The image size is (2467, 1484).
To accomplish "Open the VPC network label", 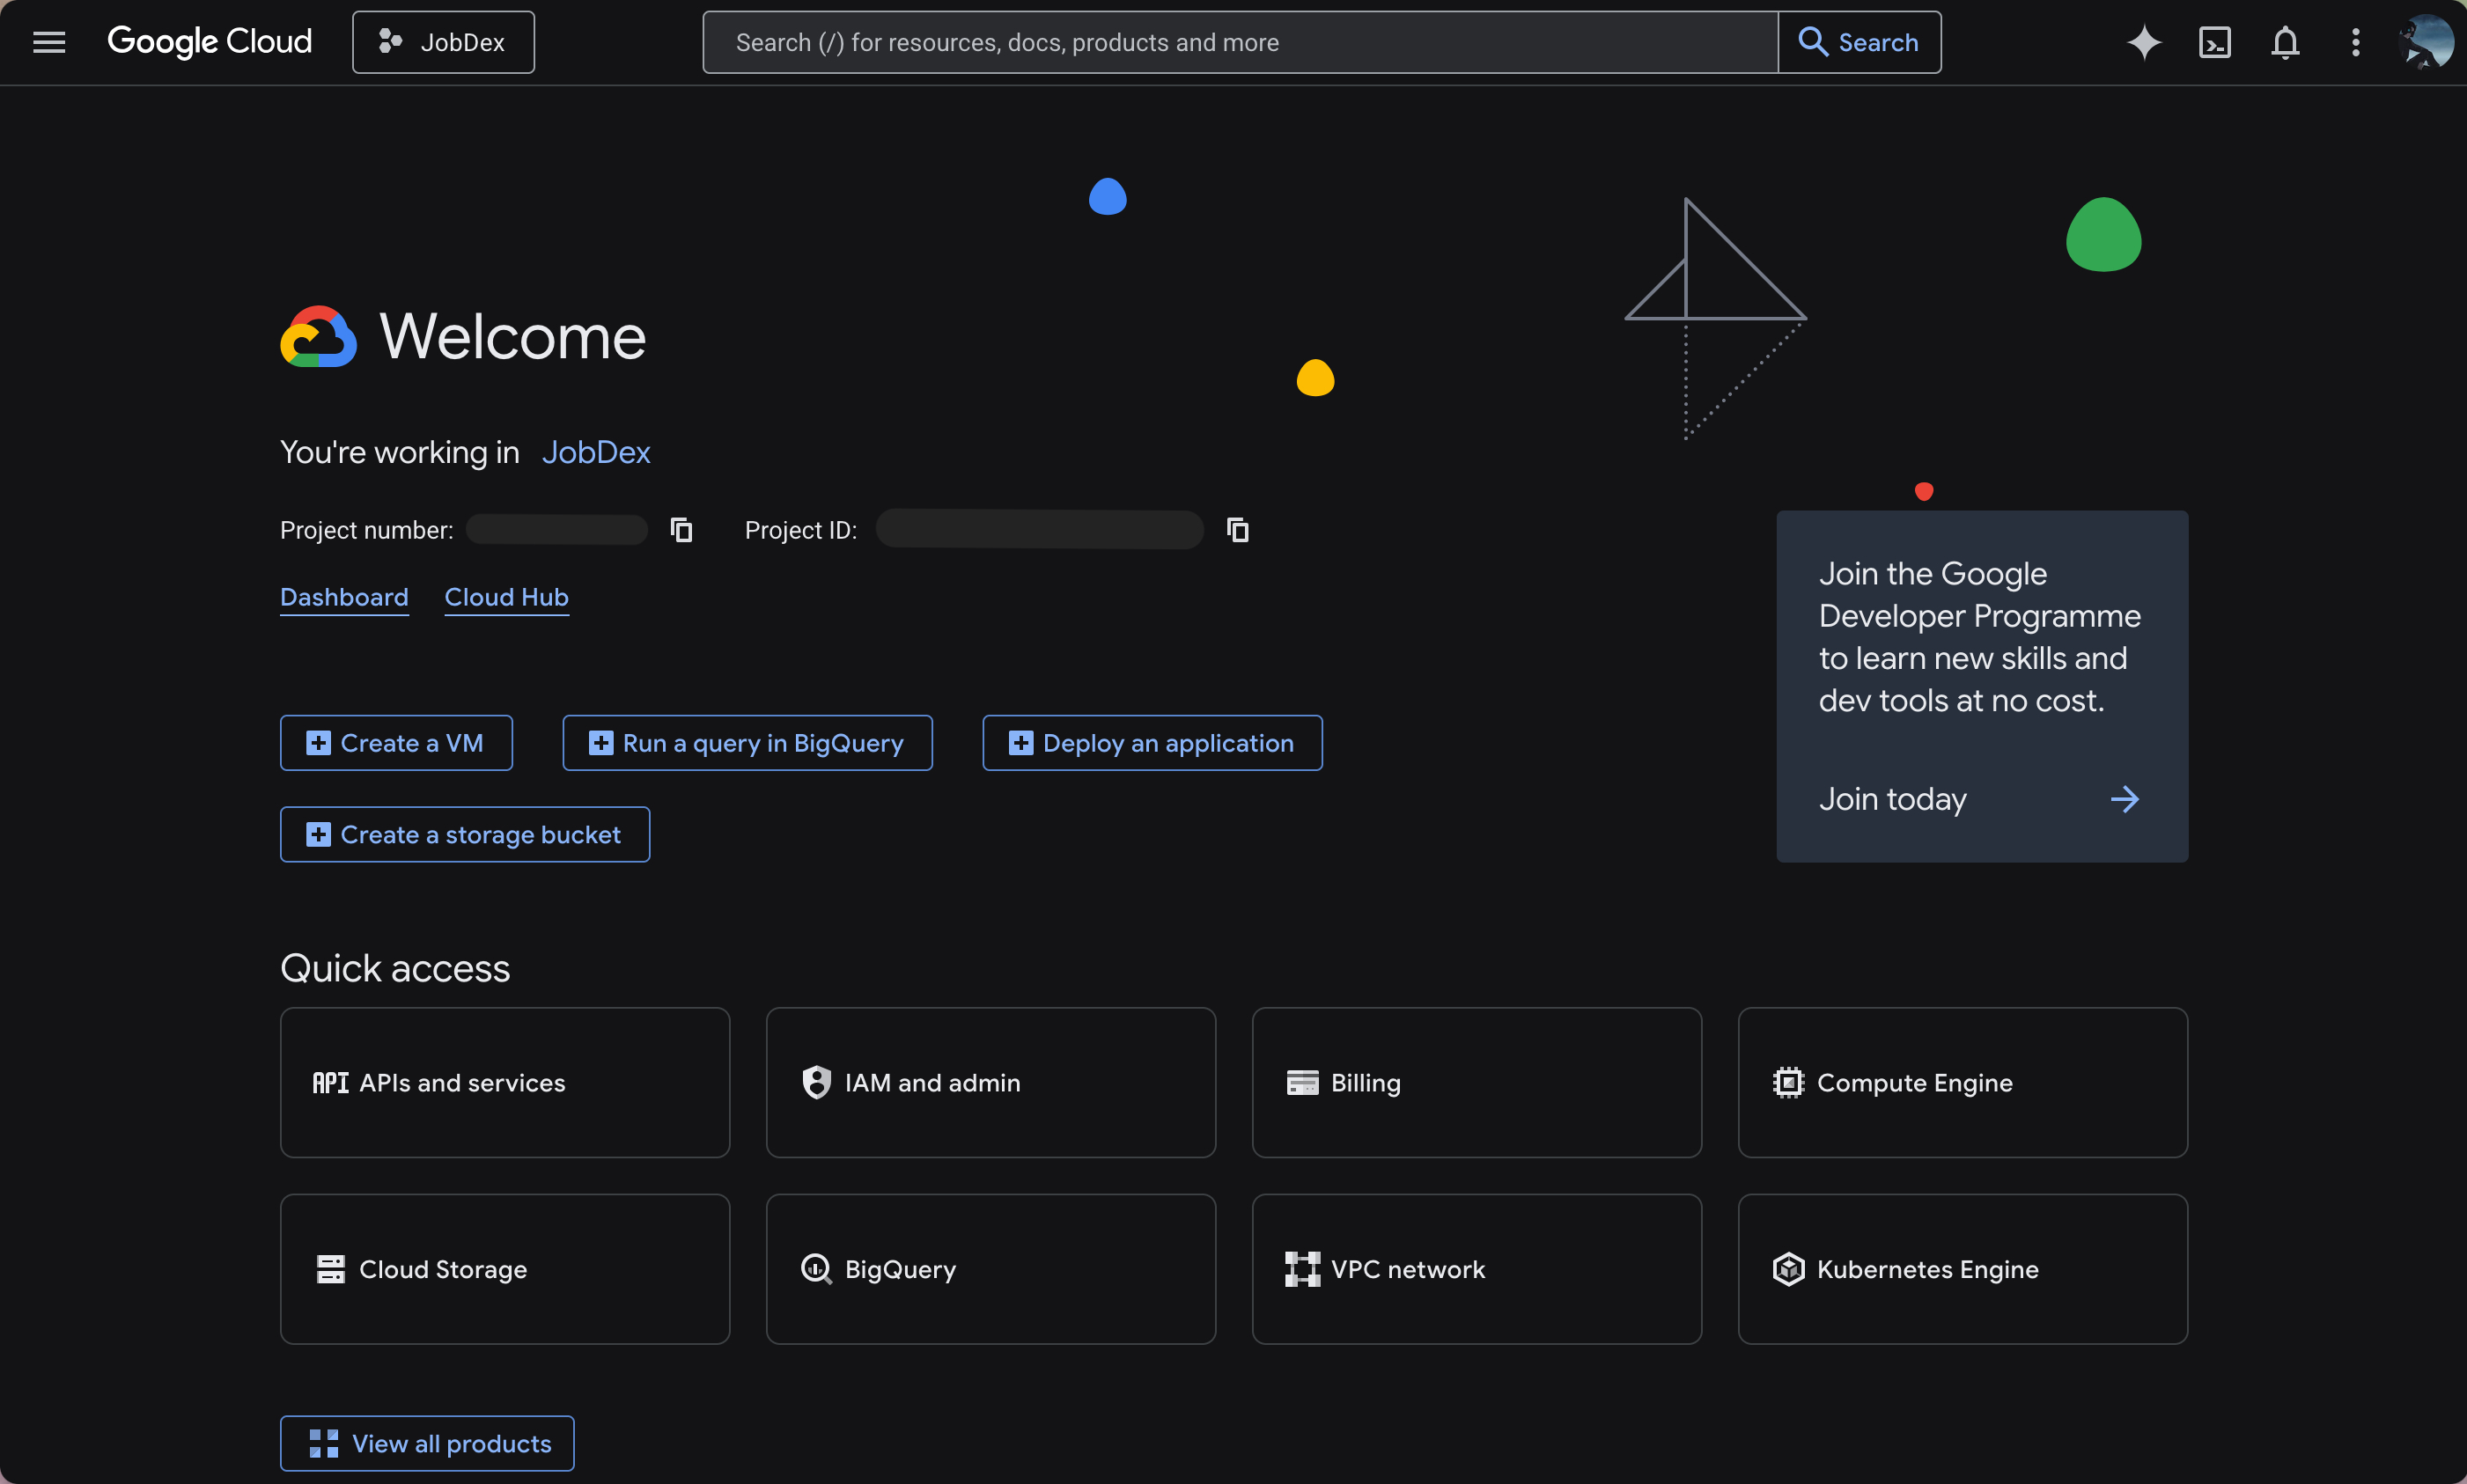I will pyautogui.click(x=1408, y=1269).
